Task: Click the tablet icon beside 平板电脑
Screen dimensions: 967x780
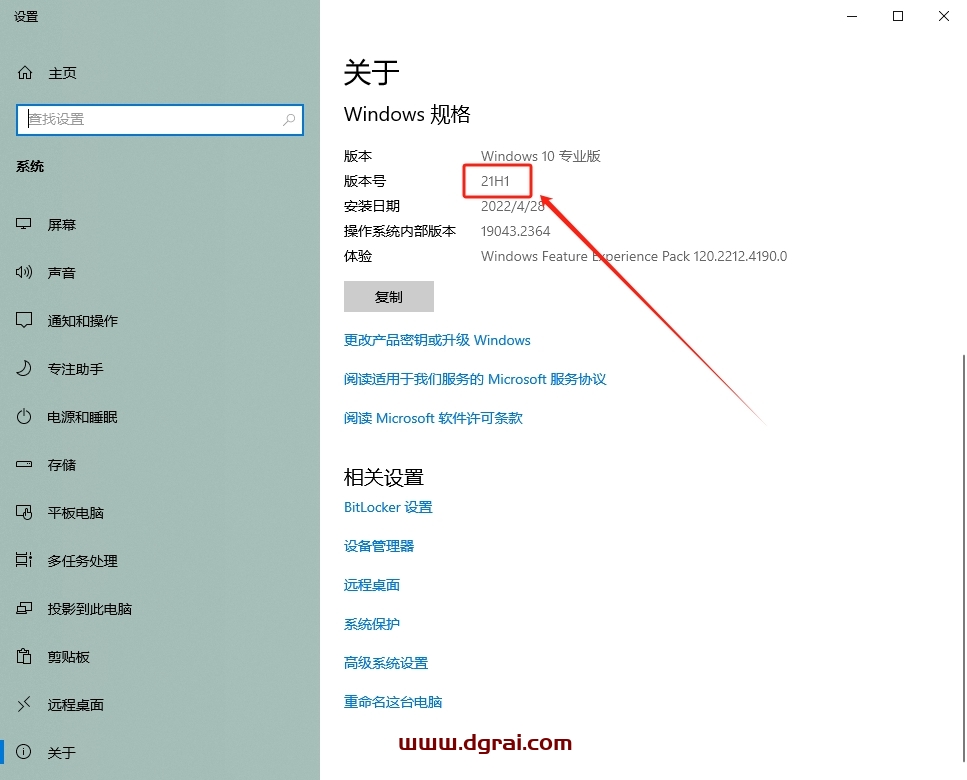Action: (23, 512)
